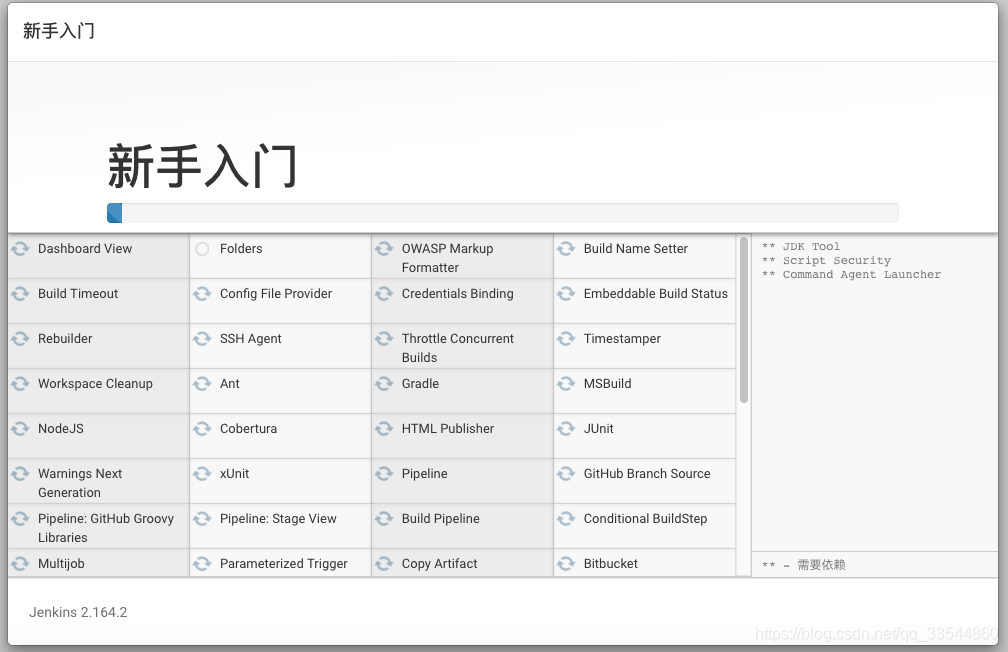Select the SSH Agent plugin name
Screen dimensions: 1008x652
tap(251, 339)
